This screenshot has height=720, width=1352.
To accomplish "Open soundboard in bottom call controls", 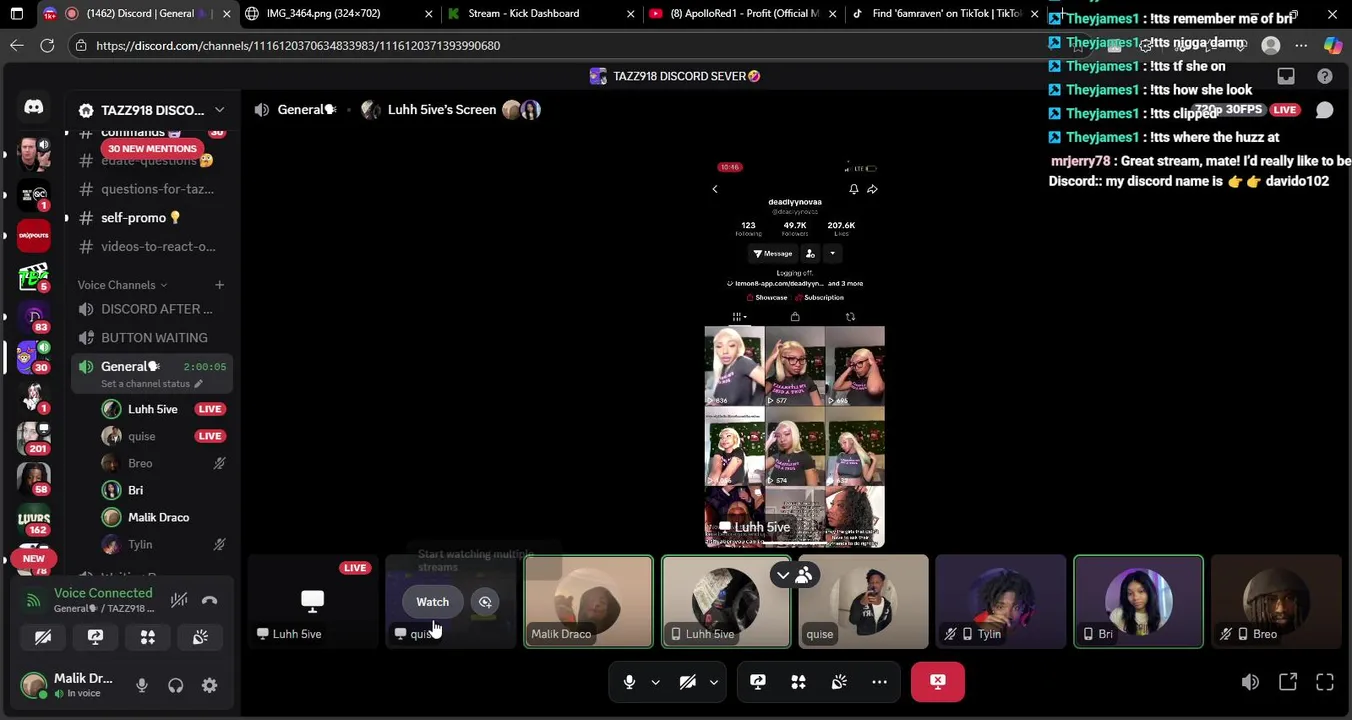I will (839, 682).
